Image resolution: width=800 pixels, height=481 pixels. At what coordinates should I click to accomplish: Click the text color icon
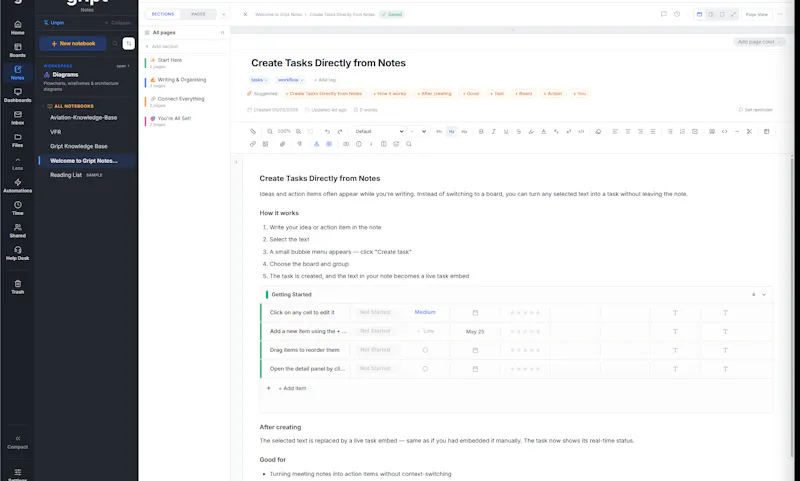[x=543, y=132]
